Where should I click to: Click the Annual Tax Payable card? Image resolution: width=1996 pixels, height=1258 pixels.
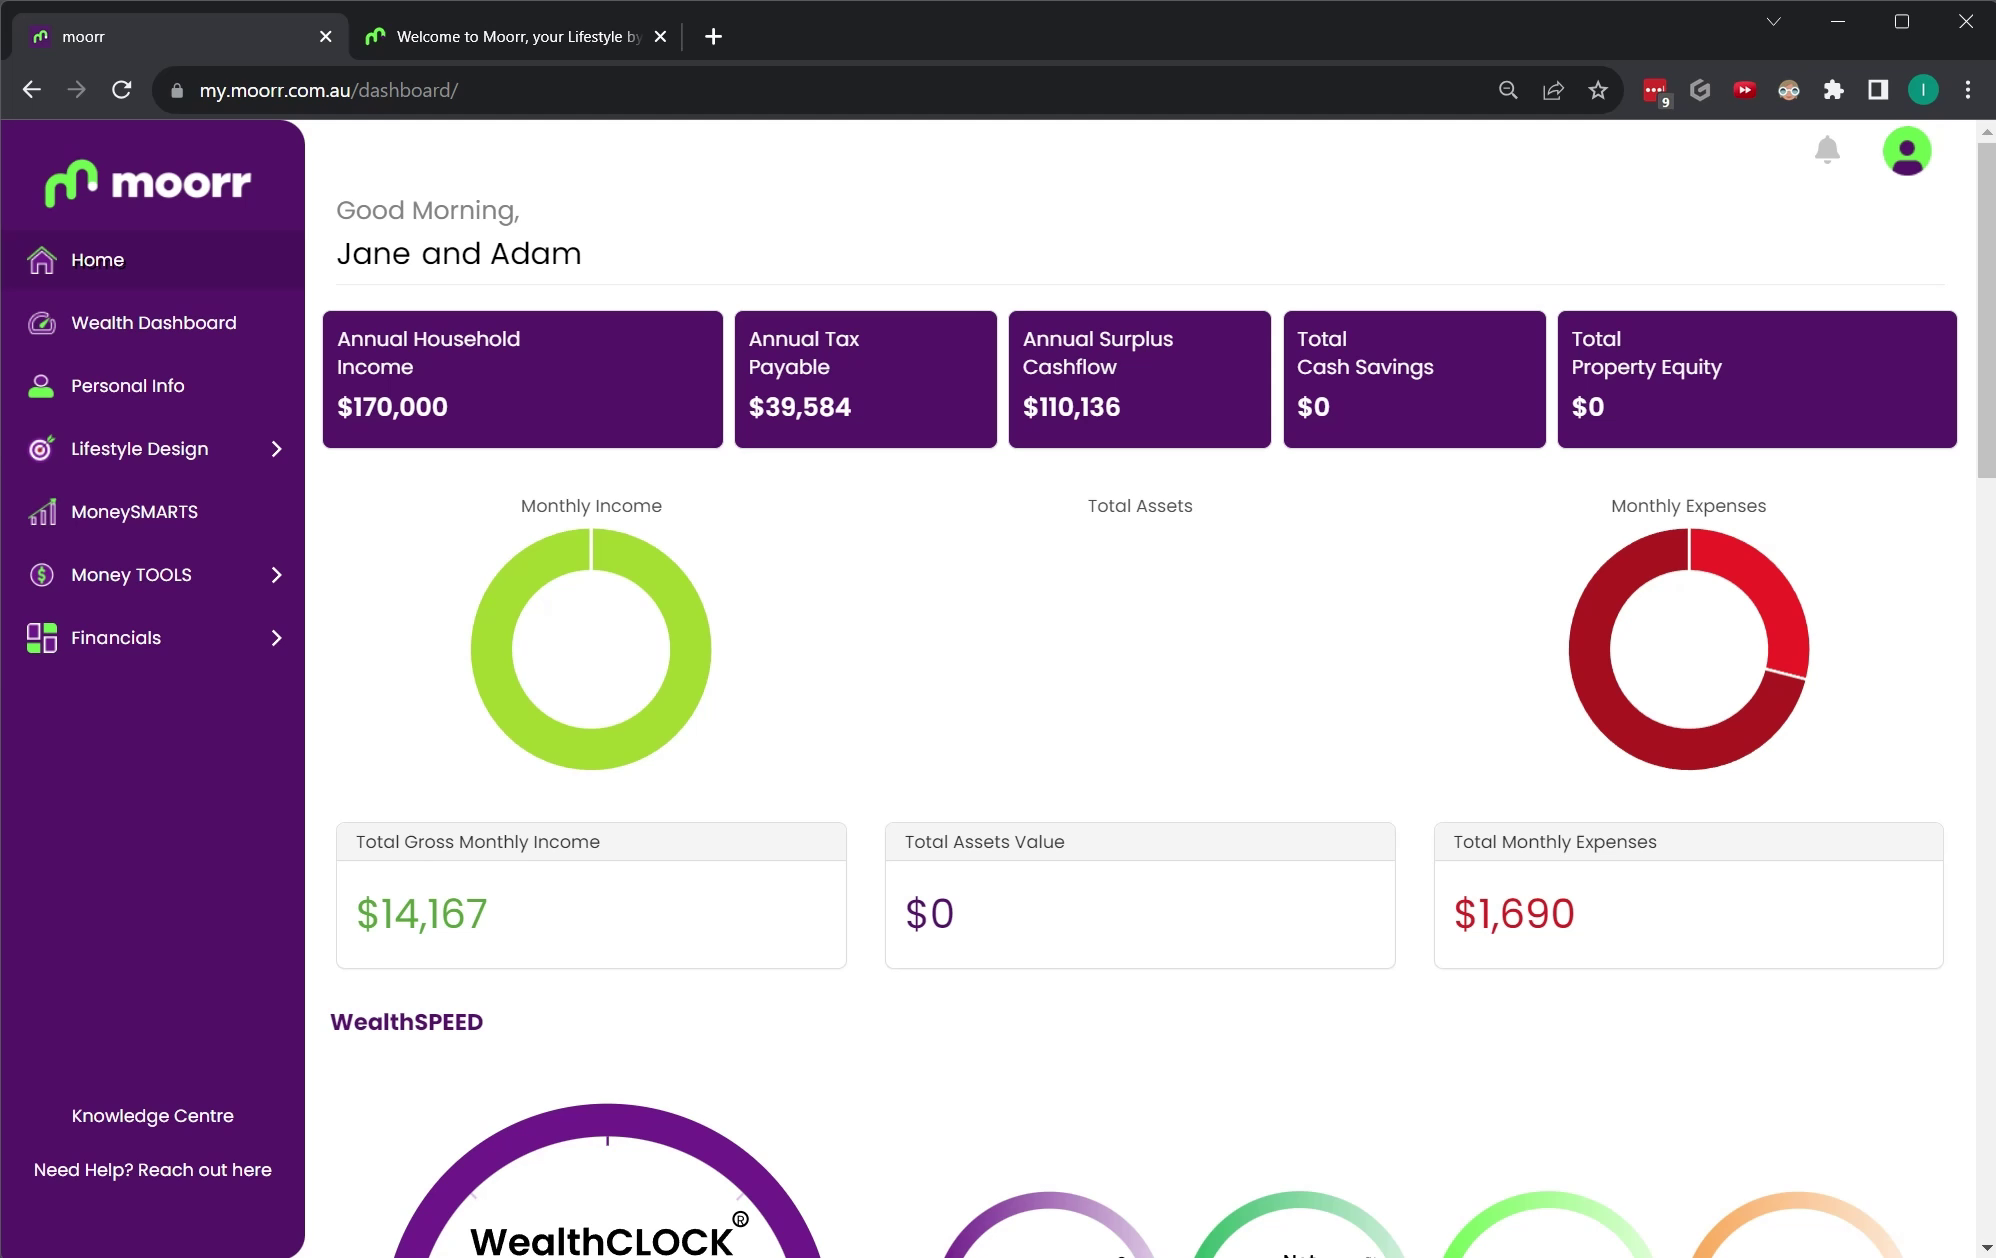pos(866,380)
